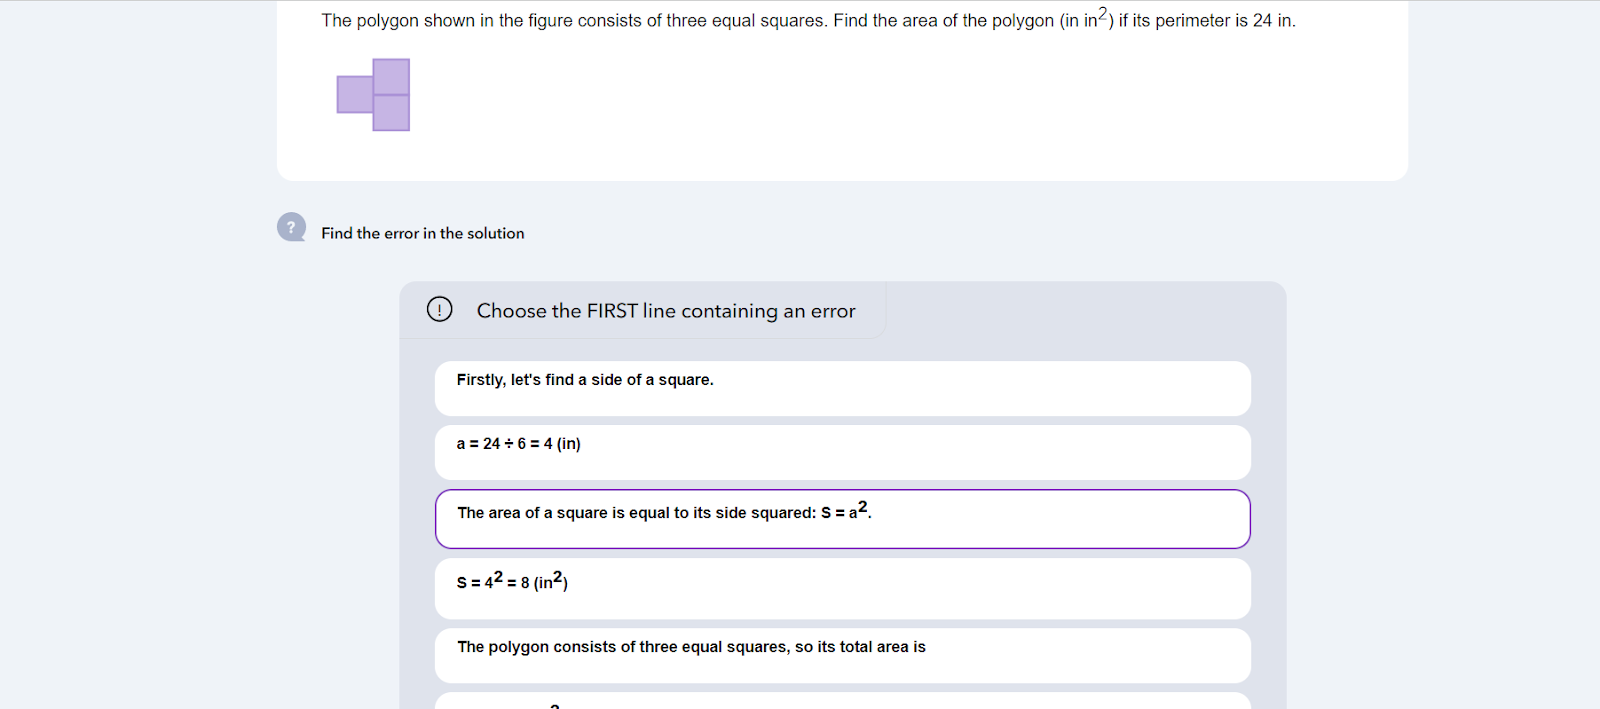This screenshot has height=709, width=1600.
Task: Click '4 (in)' result in the second line
Action: 562,444
